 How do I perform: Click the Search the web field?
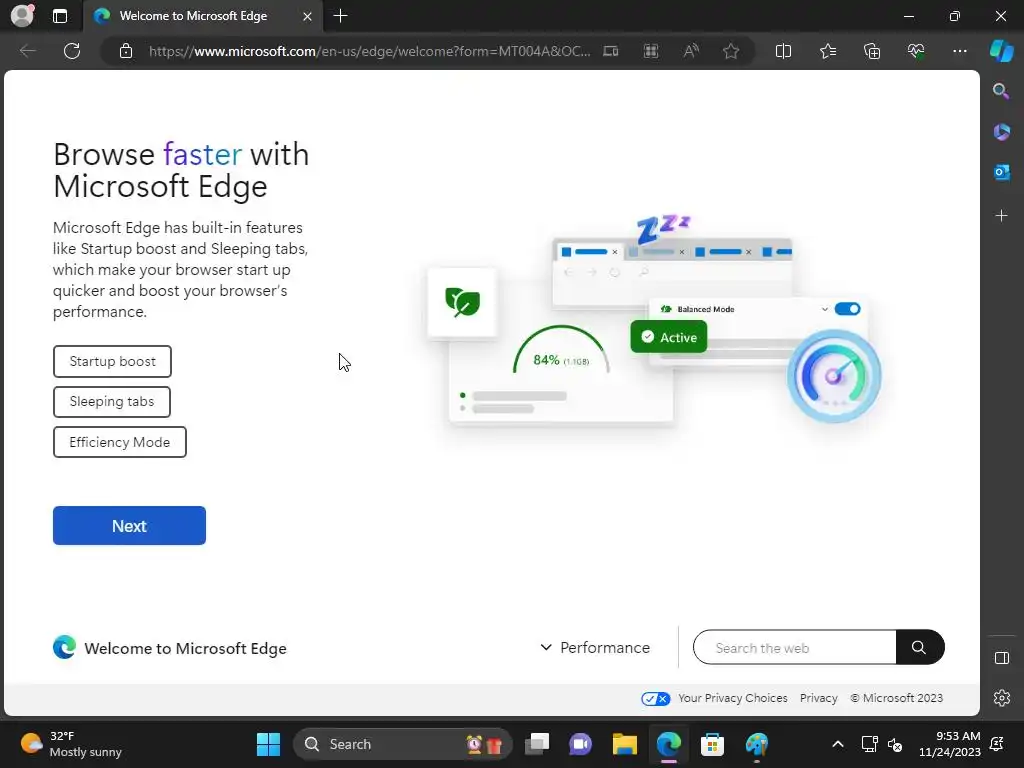(794, 648)
